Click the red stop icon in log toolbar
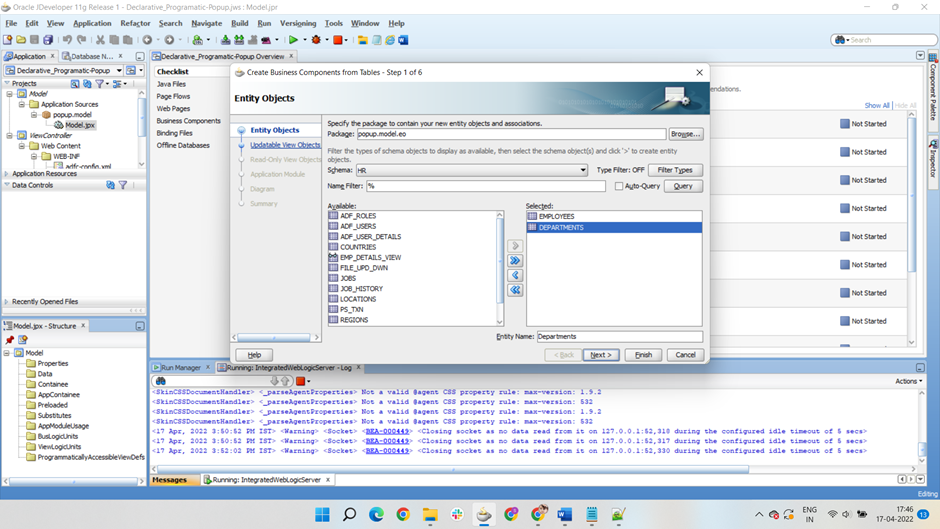This screenshot has width=940, height=529. coord(300,381)
